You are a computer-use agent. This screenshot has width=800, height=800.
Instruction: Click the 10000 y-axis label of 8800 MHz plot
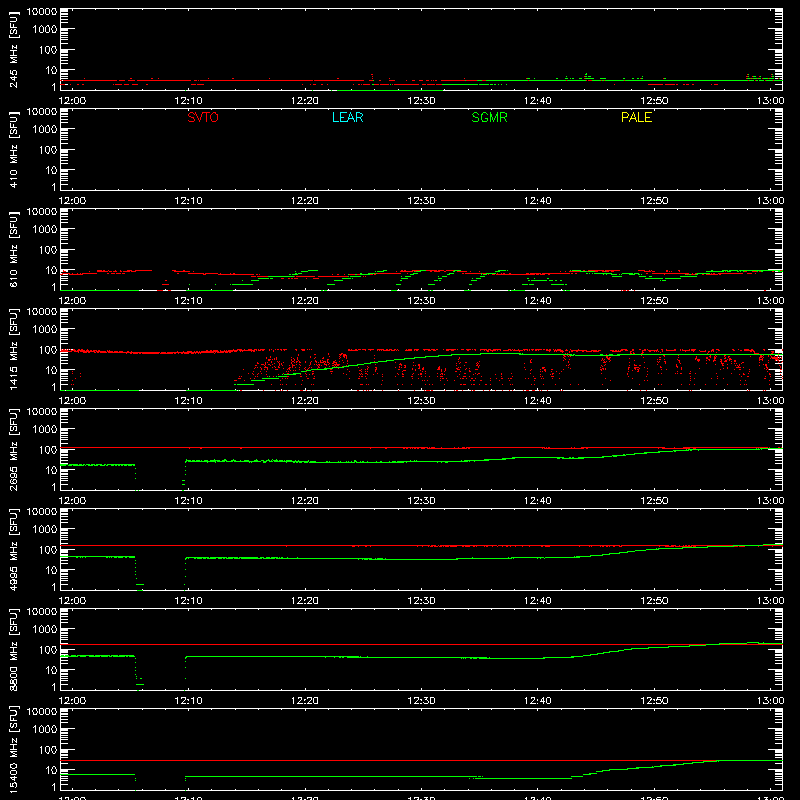42,612
